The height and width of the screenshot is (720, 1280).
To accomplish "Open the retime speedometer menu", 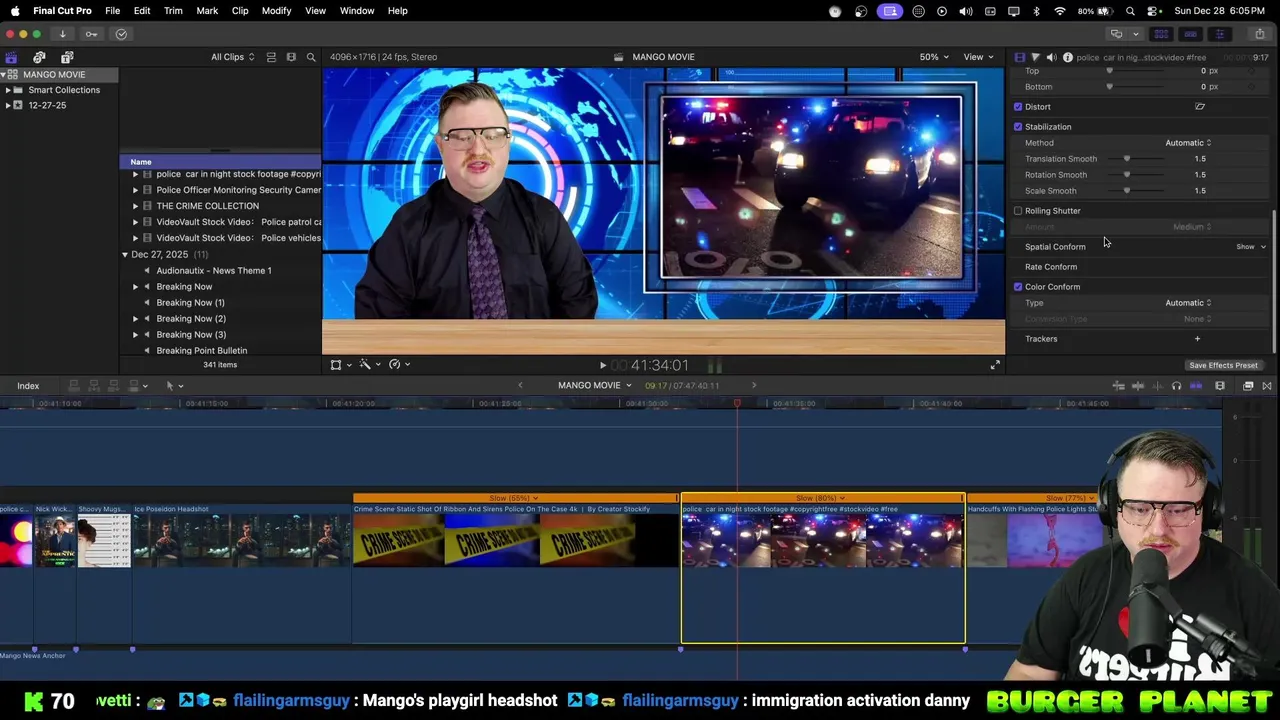I will coord(398,365).
